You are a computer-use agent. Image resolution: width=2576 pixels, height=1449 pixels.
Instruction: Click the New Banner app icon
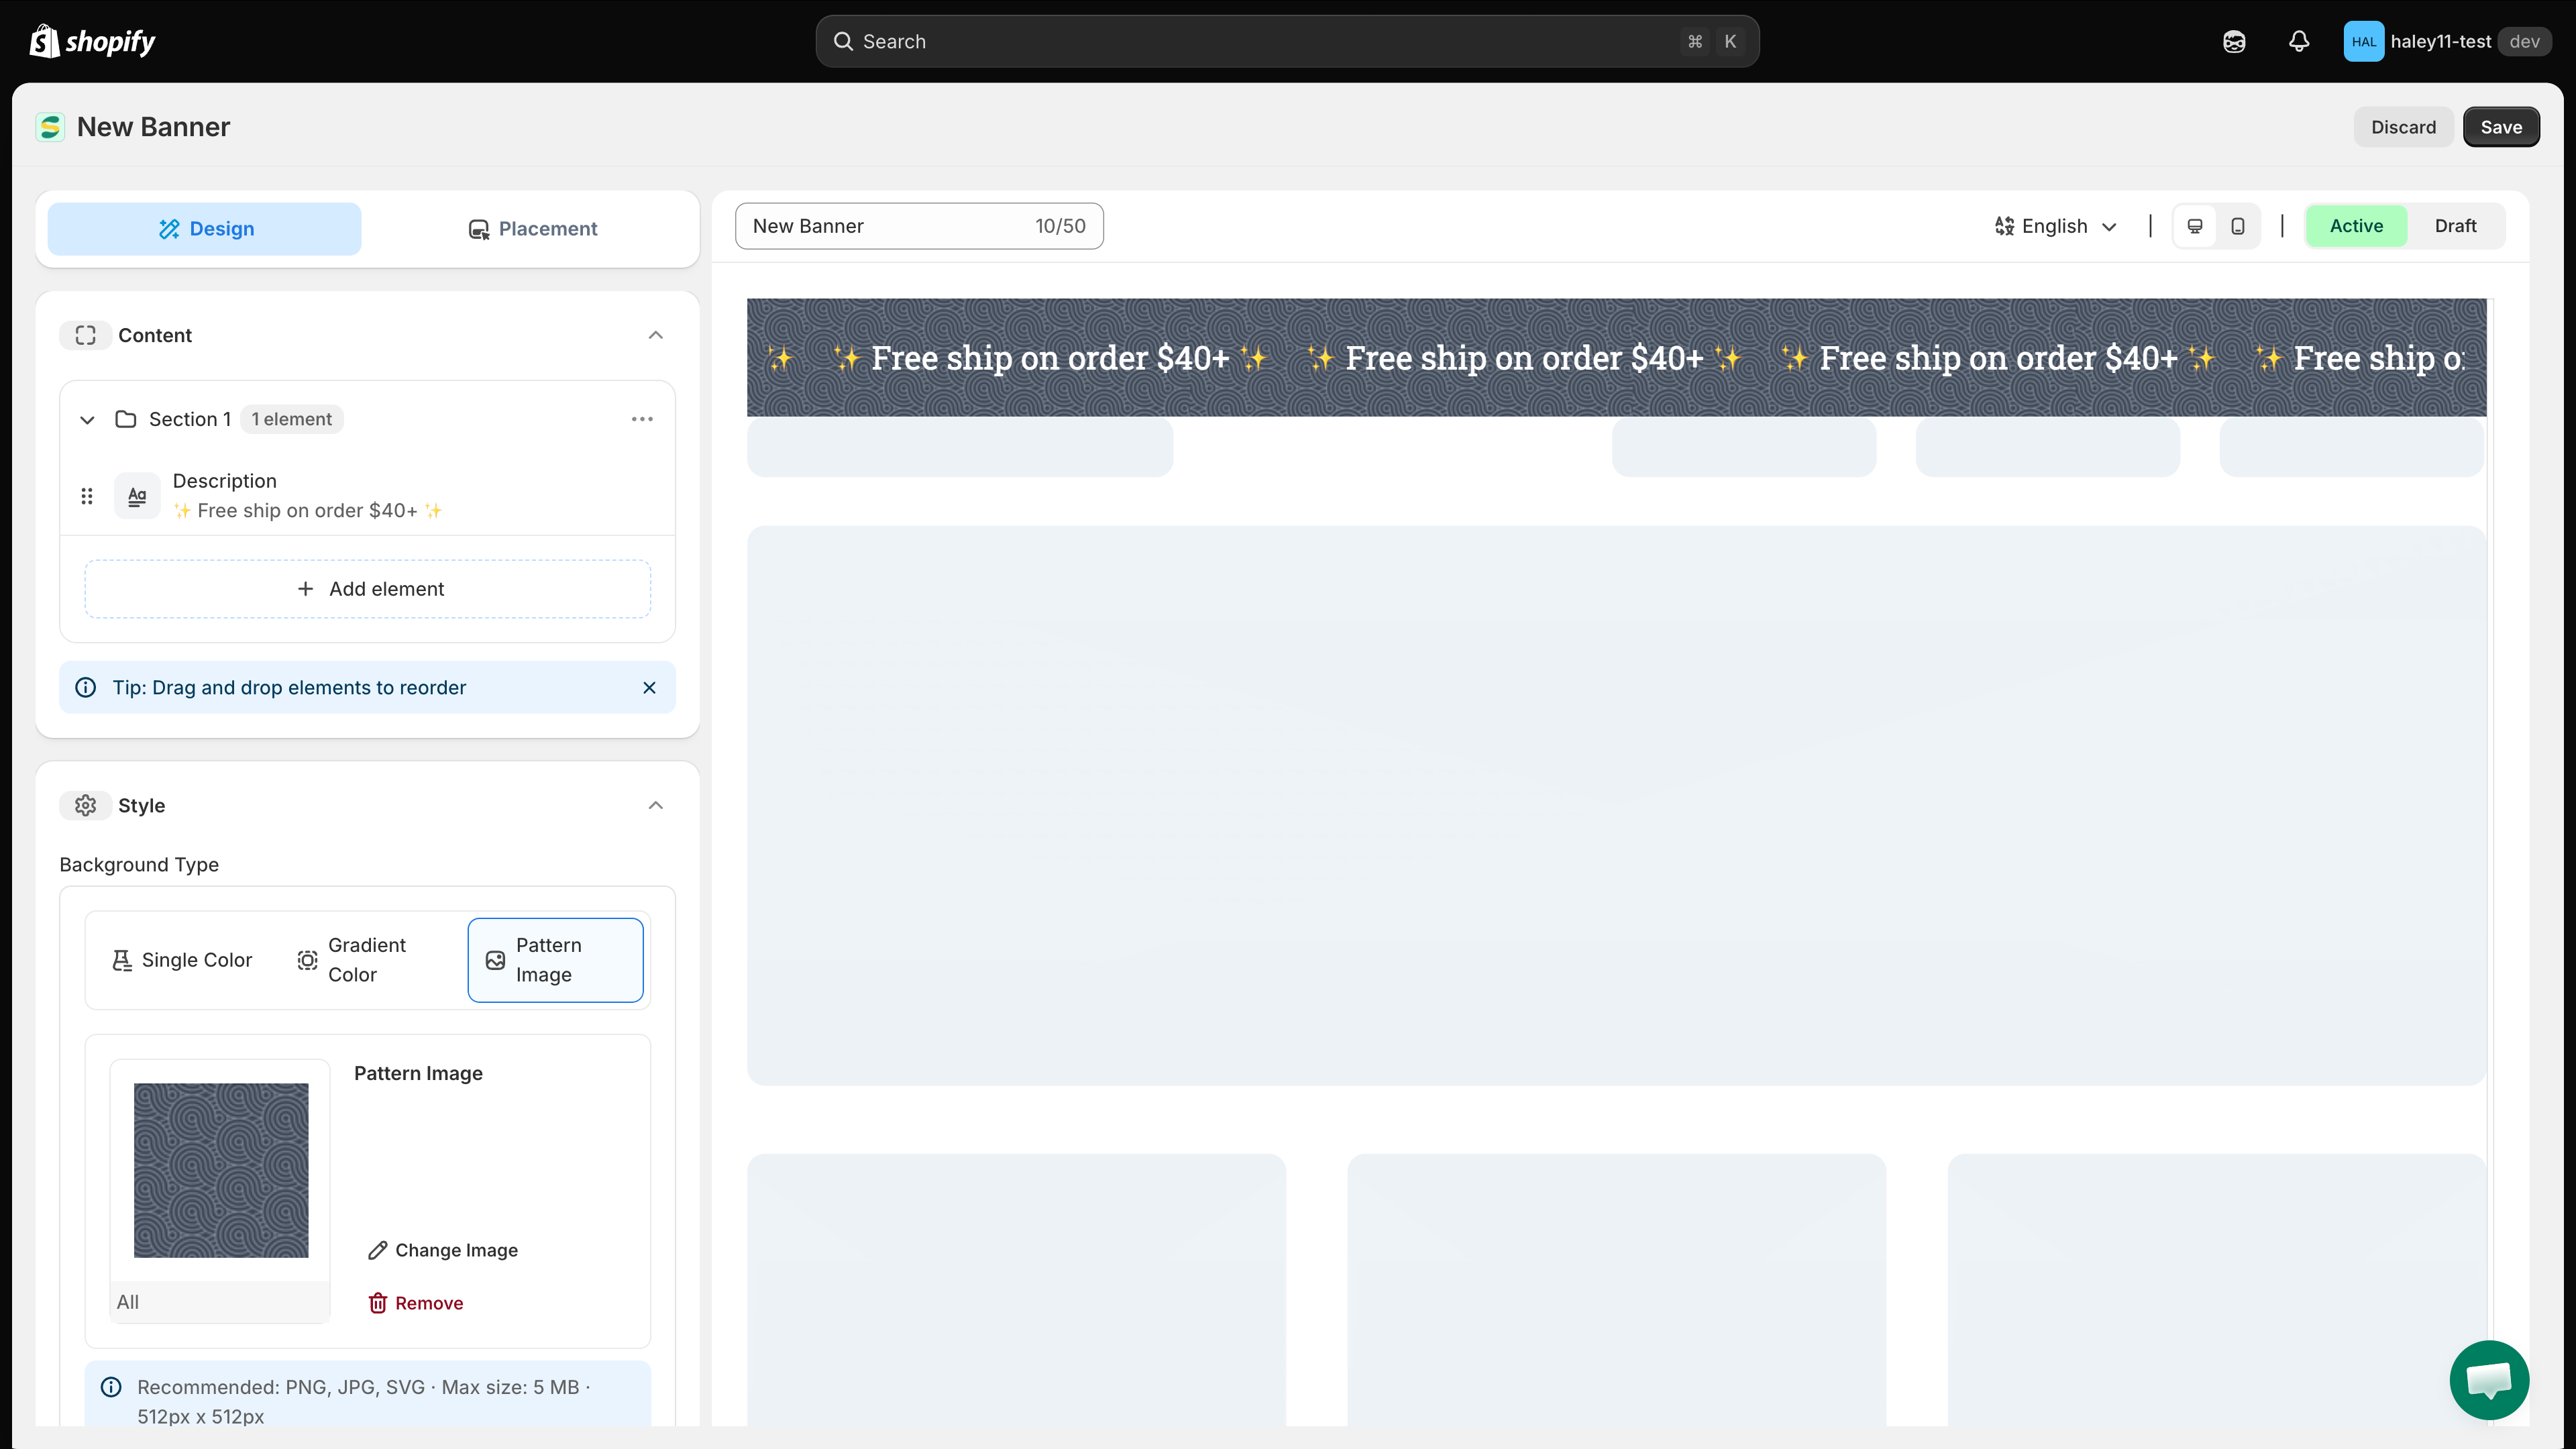pyautogui.click(x=50, y=127)
